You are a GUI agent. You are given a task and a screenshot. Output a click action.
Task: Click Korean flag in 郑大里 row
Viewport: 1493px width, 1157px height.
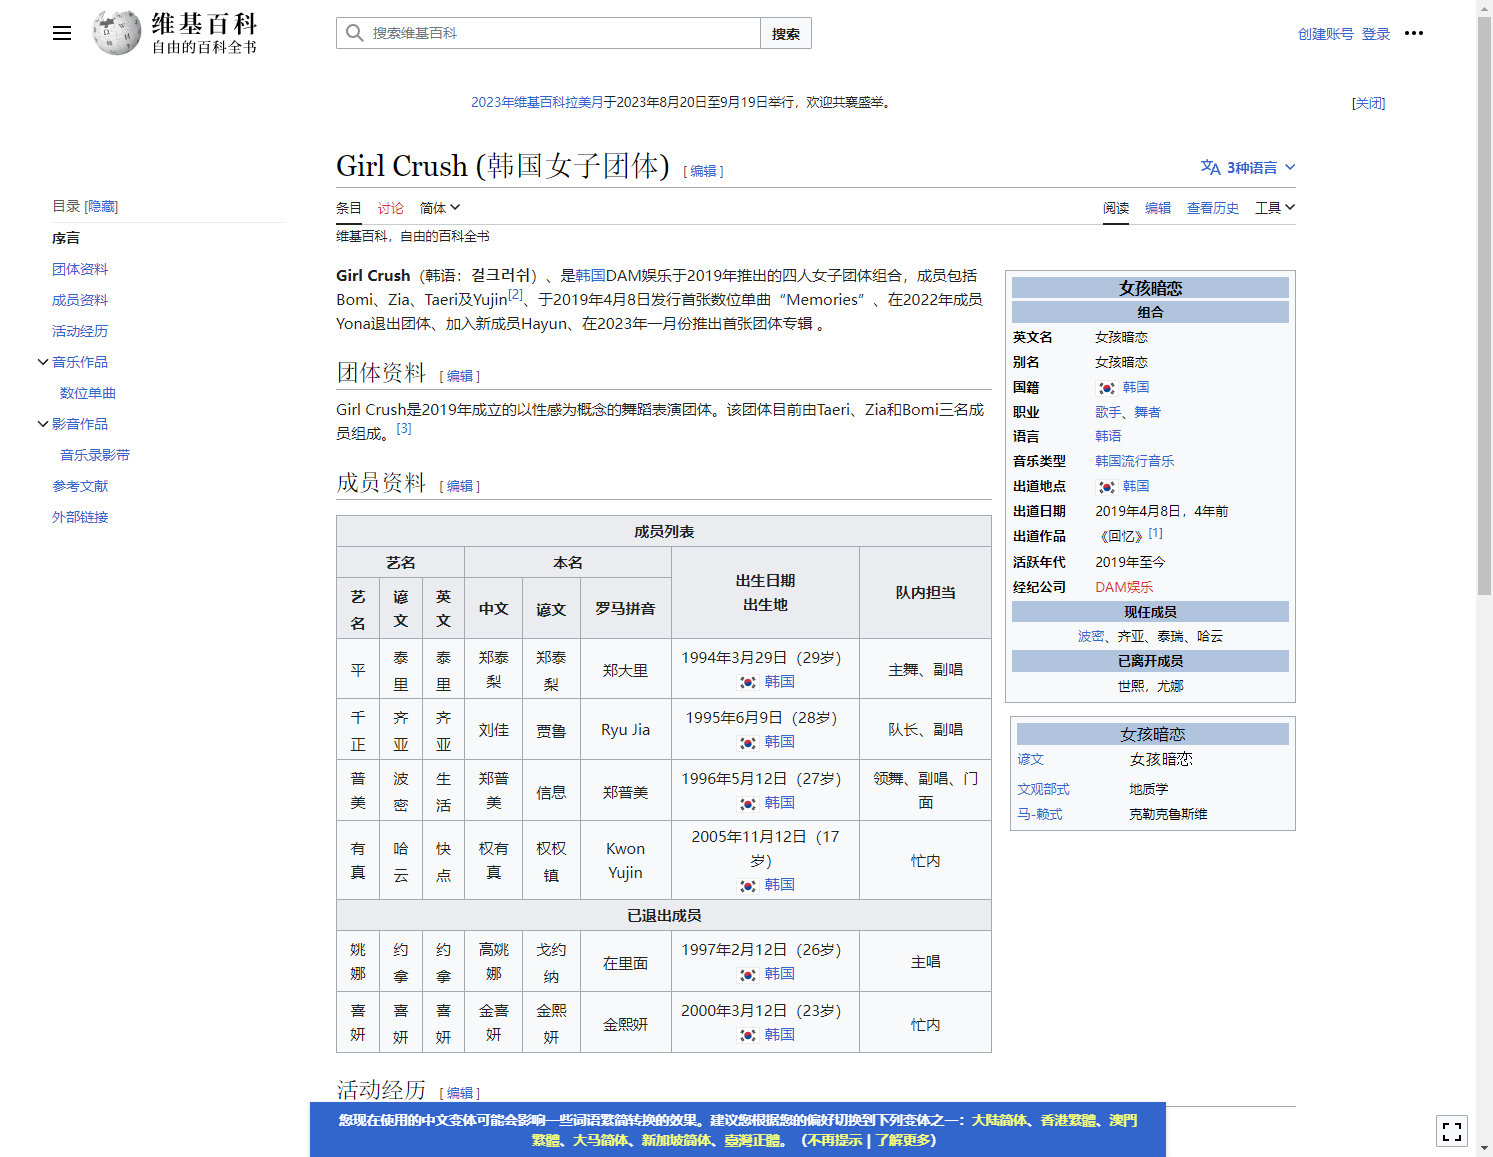tap(748, 682)
